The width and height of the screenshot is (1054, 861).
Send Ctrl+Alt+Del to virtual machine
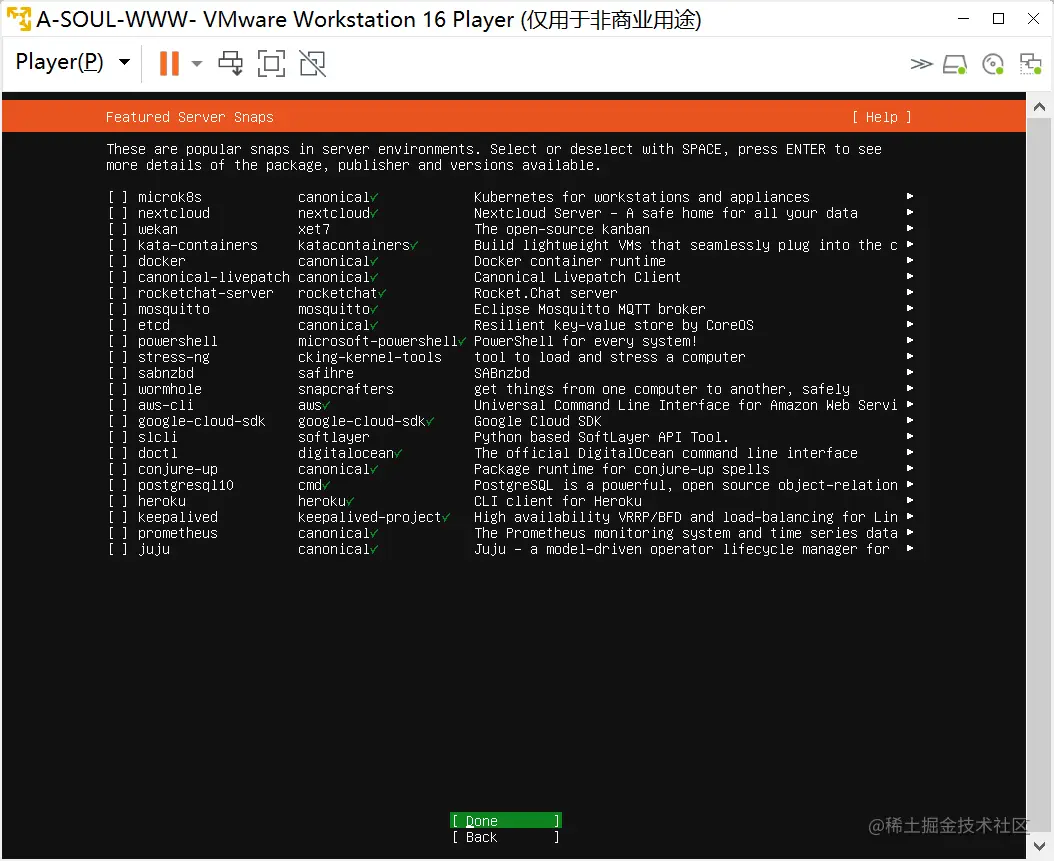coord(231,64)
